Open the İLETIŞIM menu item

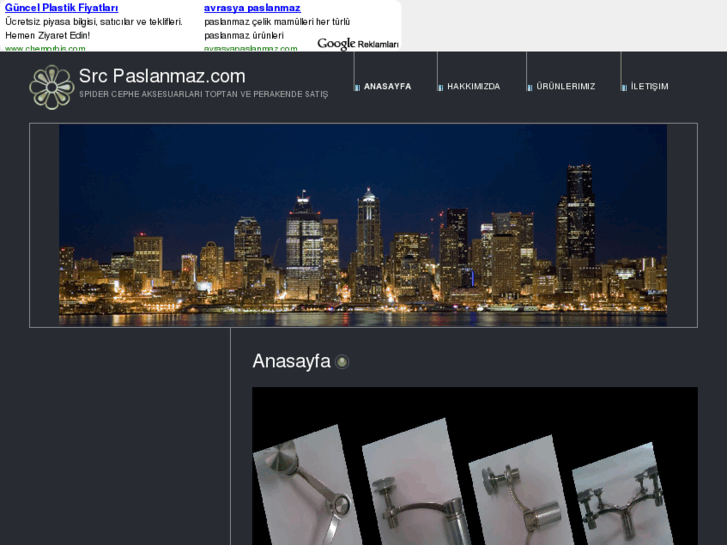coord(649,86)
